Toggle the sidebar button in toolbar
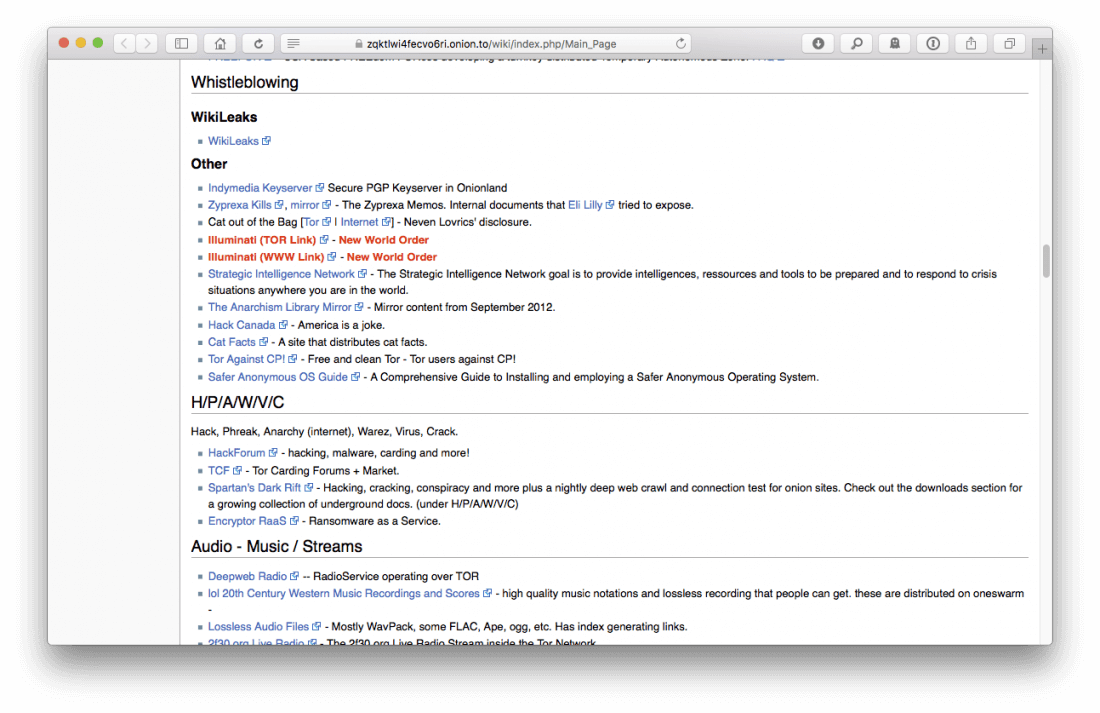1100x713 pixels. (182, 43)
